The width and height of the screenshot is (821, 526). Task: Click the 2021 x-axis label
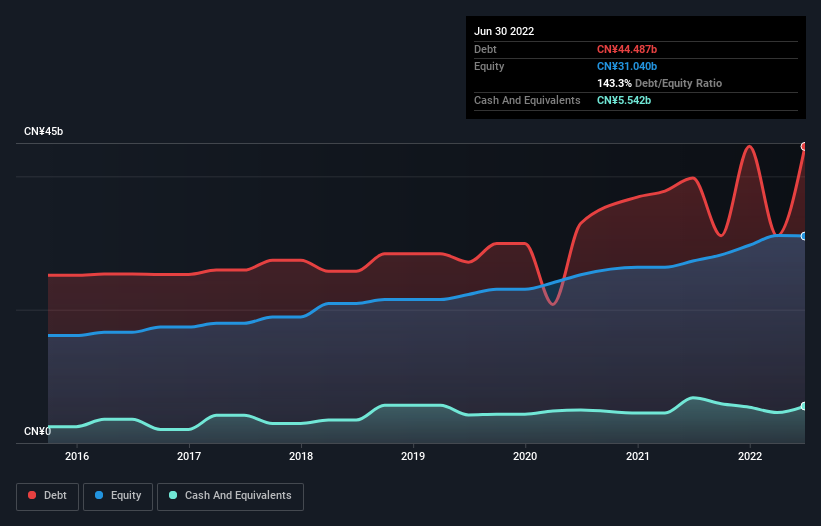click(638, 456)
